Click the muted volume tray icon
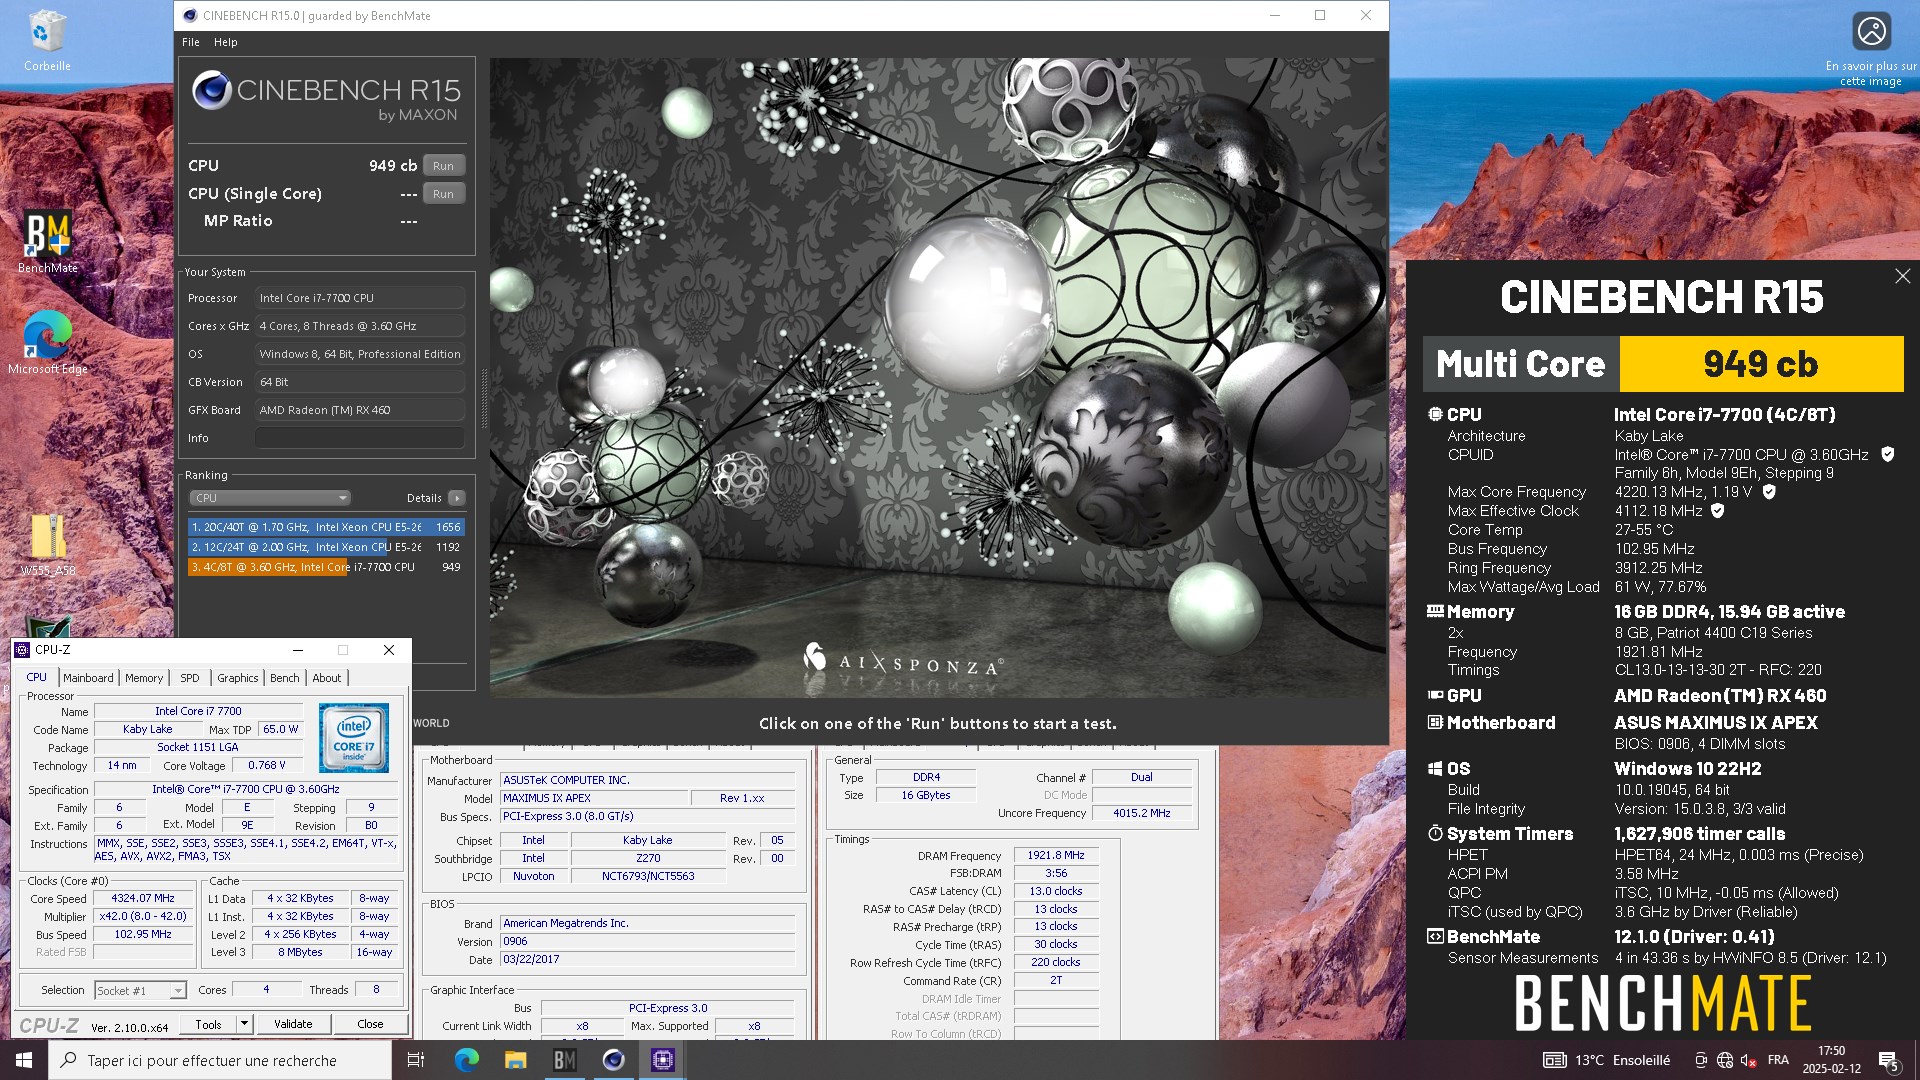Viewport: 1920px width, 1080px height. point(1748,1060)
